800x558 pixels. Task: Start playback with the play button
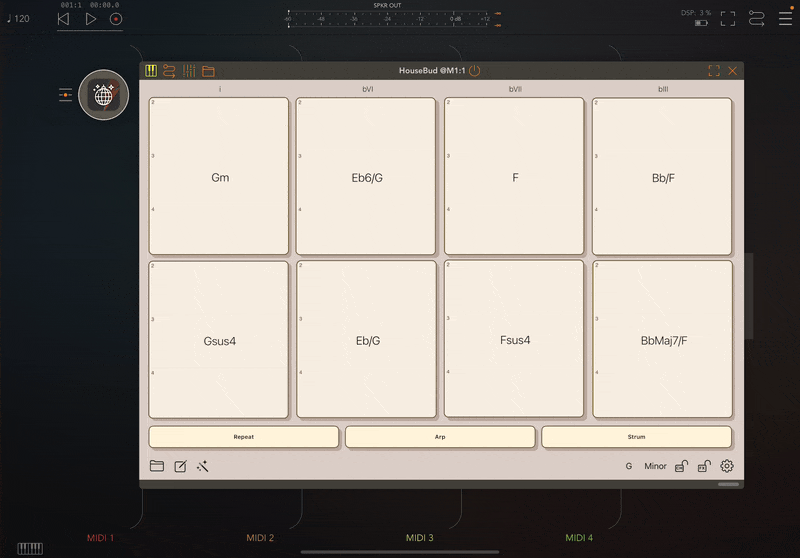[x=90, y=19]
